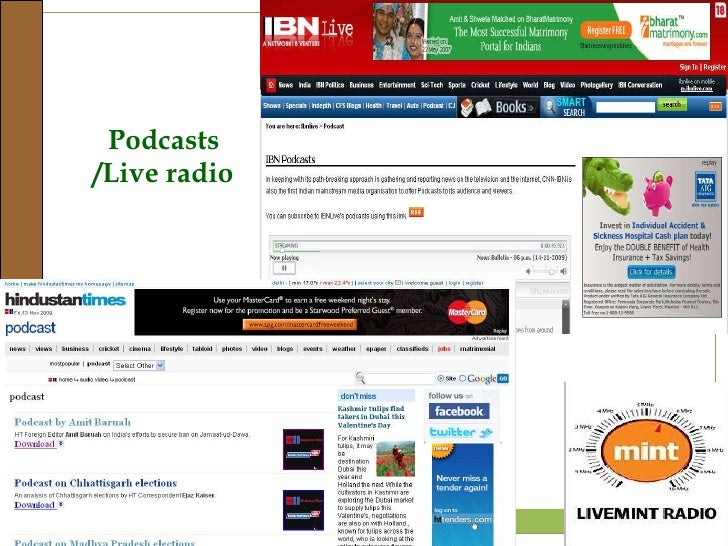Open the Chhattisgarh elections podcast thumbnail
The height and width of the screenshot is (546, 728).
click(x=303, y=510)
